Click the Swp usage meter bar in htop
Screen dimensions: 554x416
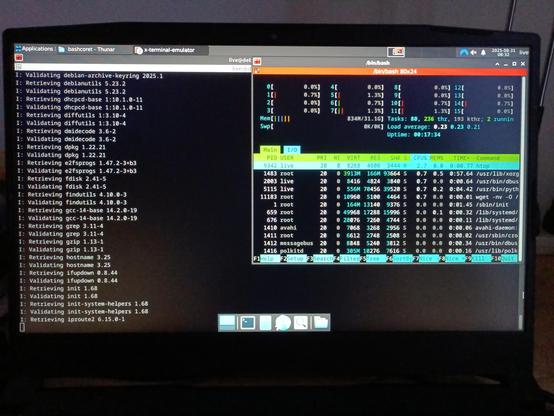[322, 127]
